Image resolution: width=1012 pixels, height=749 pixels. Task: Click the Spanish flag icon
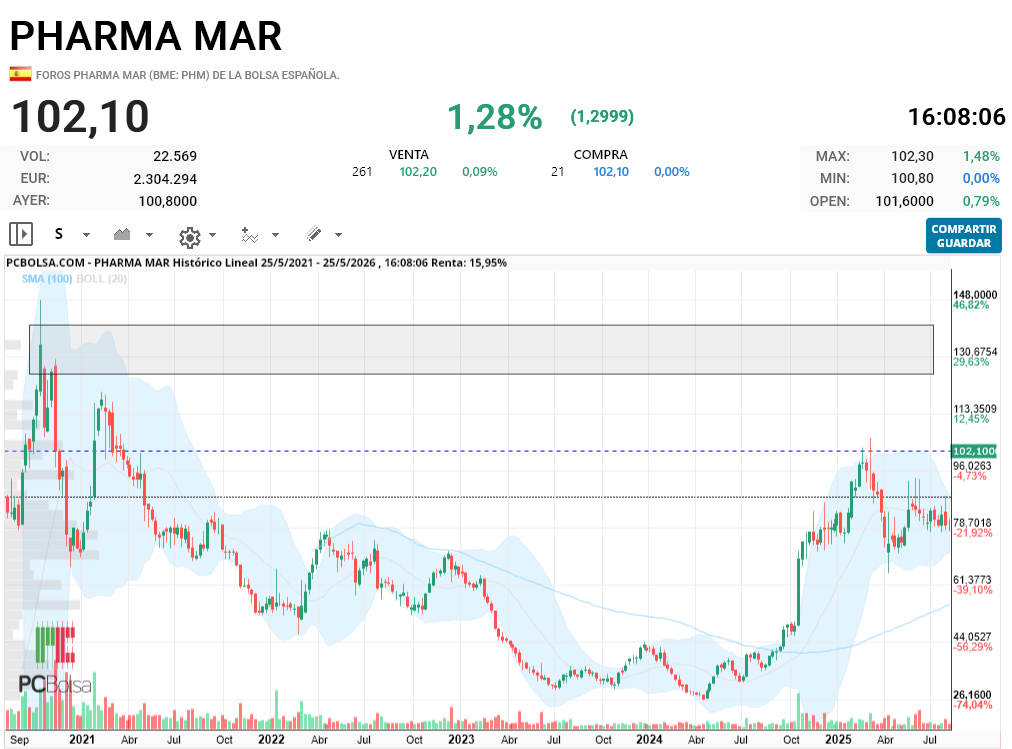(20, 74)
